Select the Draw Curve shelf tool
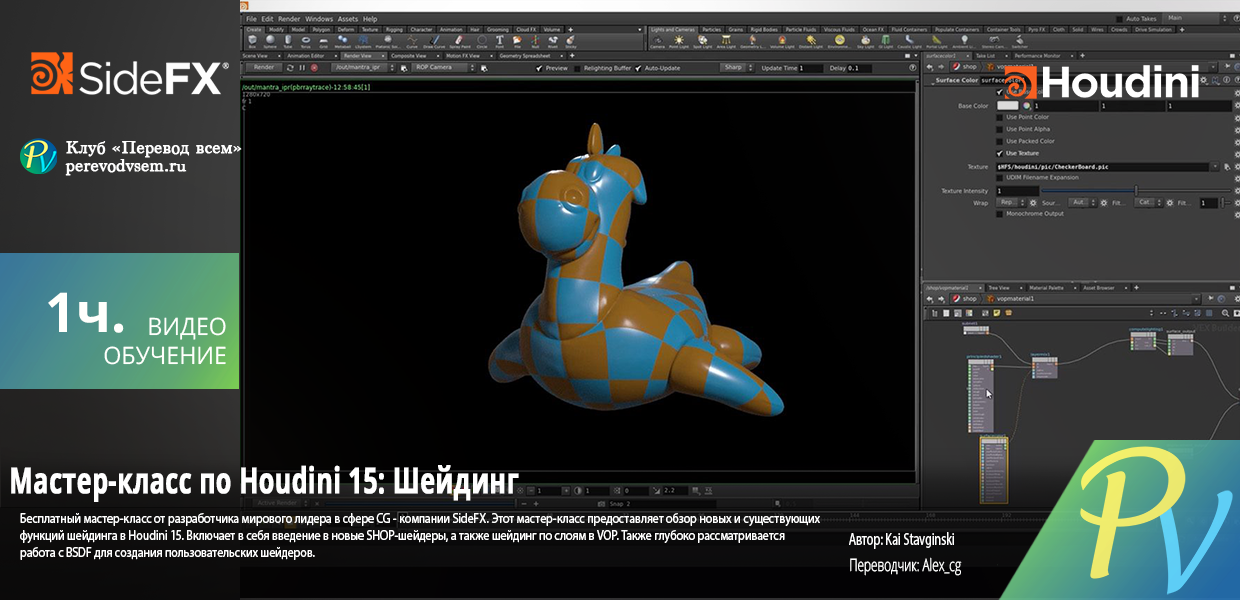 click(x=434, y=40)
